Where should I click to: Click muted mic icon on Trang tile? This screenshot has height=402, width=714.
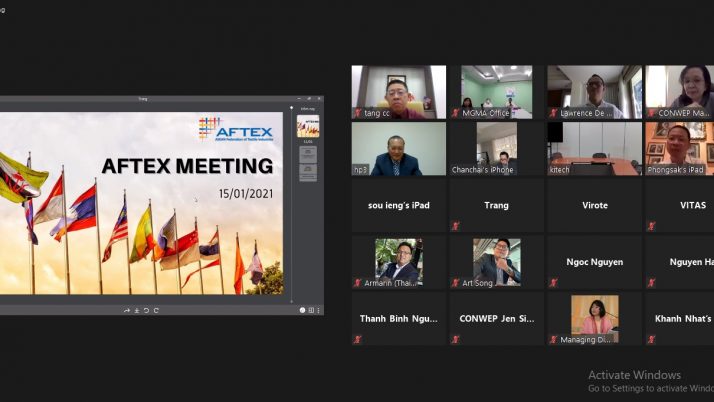click(x=455, y=226)
